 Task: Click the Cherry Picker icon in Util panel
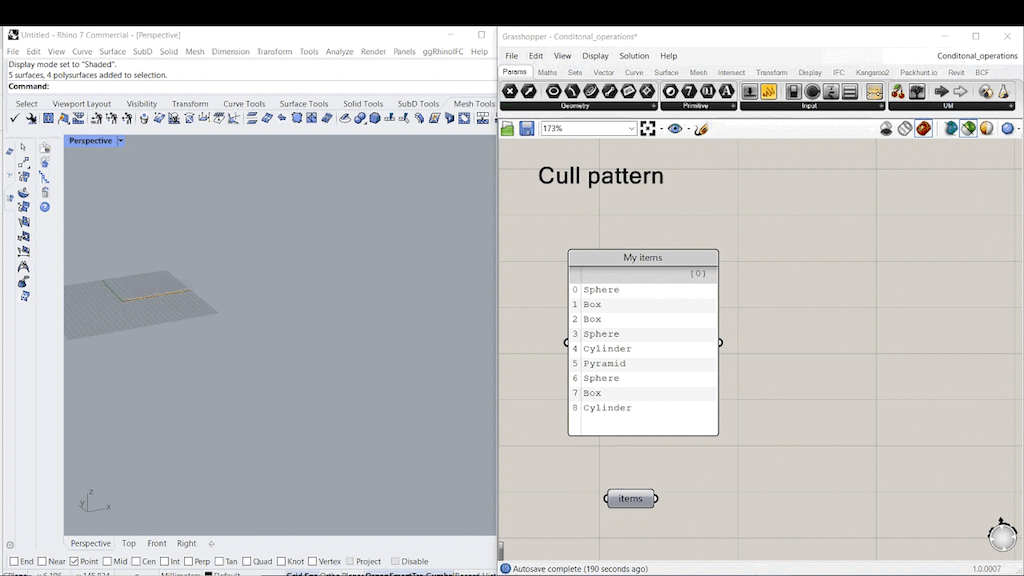[898, 91]
